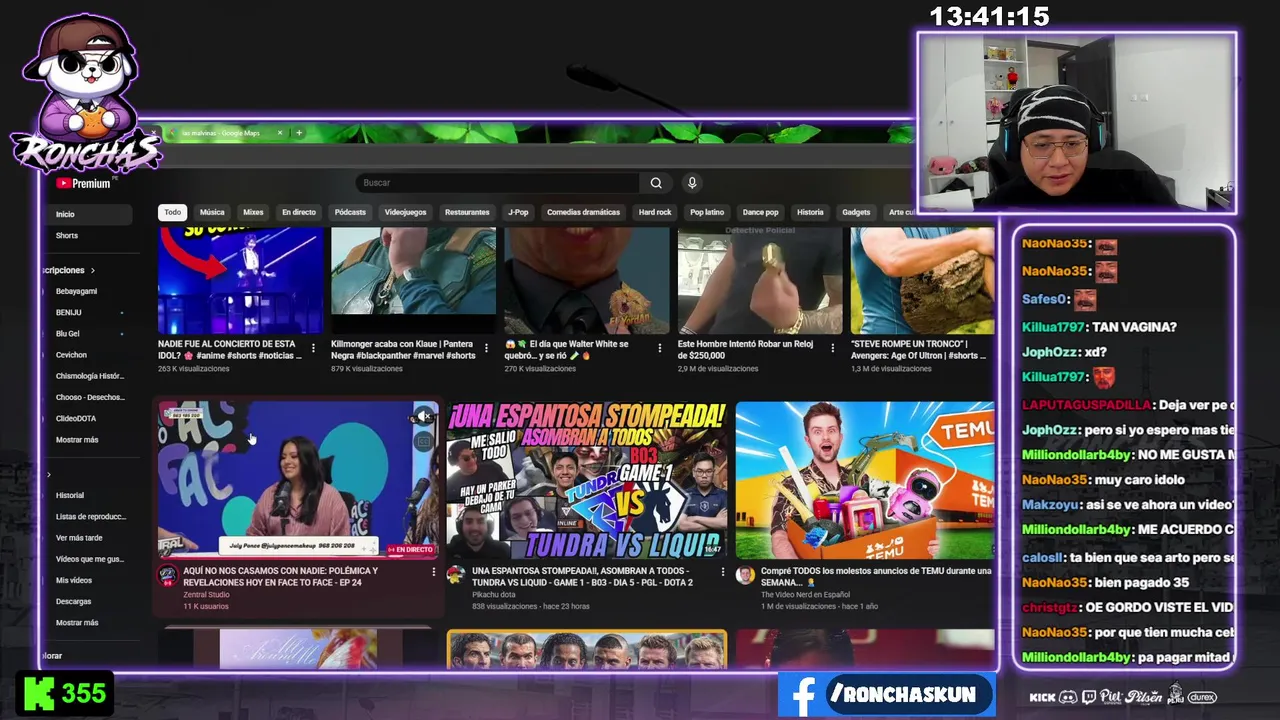The height and width of the screenshot is (720, 1280).
Task: Close the Google Maps browser tab
Action: tap(280, 133)
